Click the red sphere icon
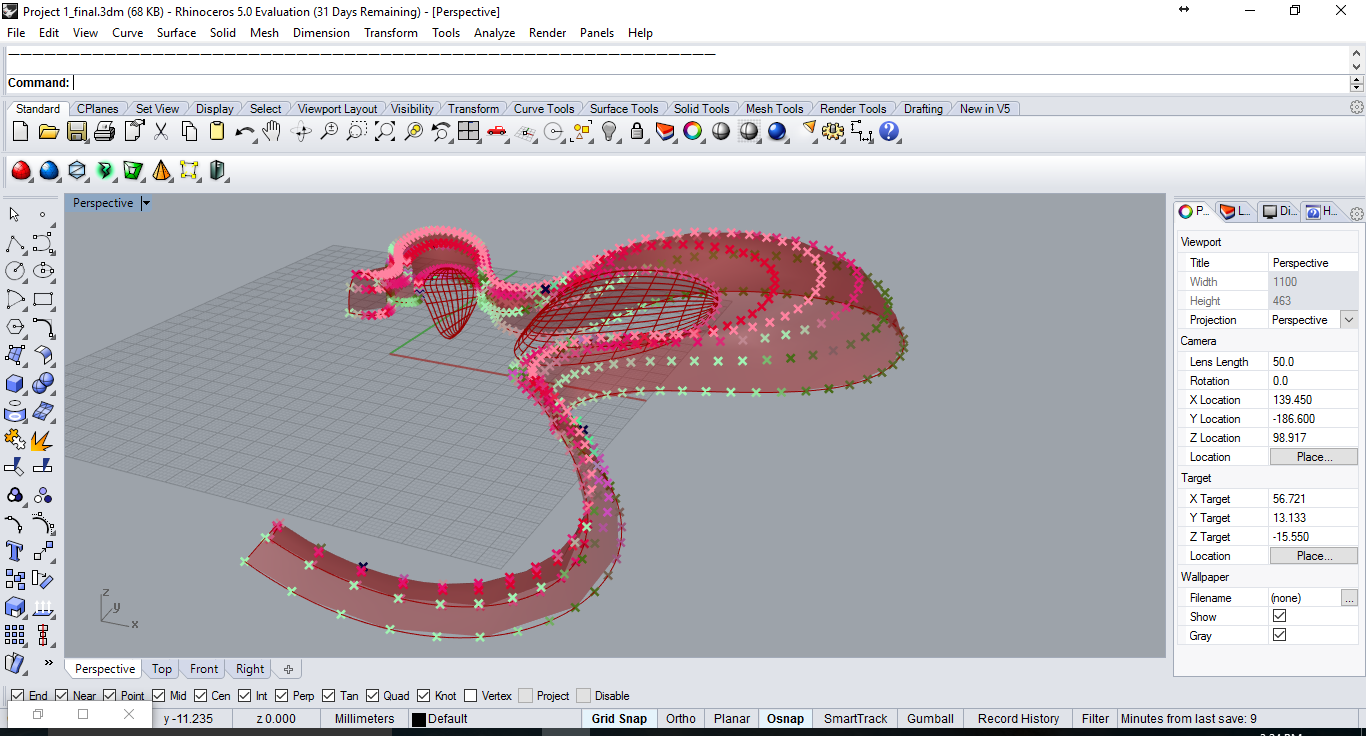Image resolution: width=1366 pixels, height=736 pixels. click(x=20, y=171)
